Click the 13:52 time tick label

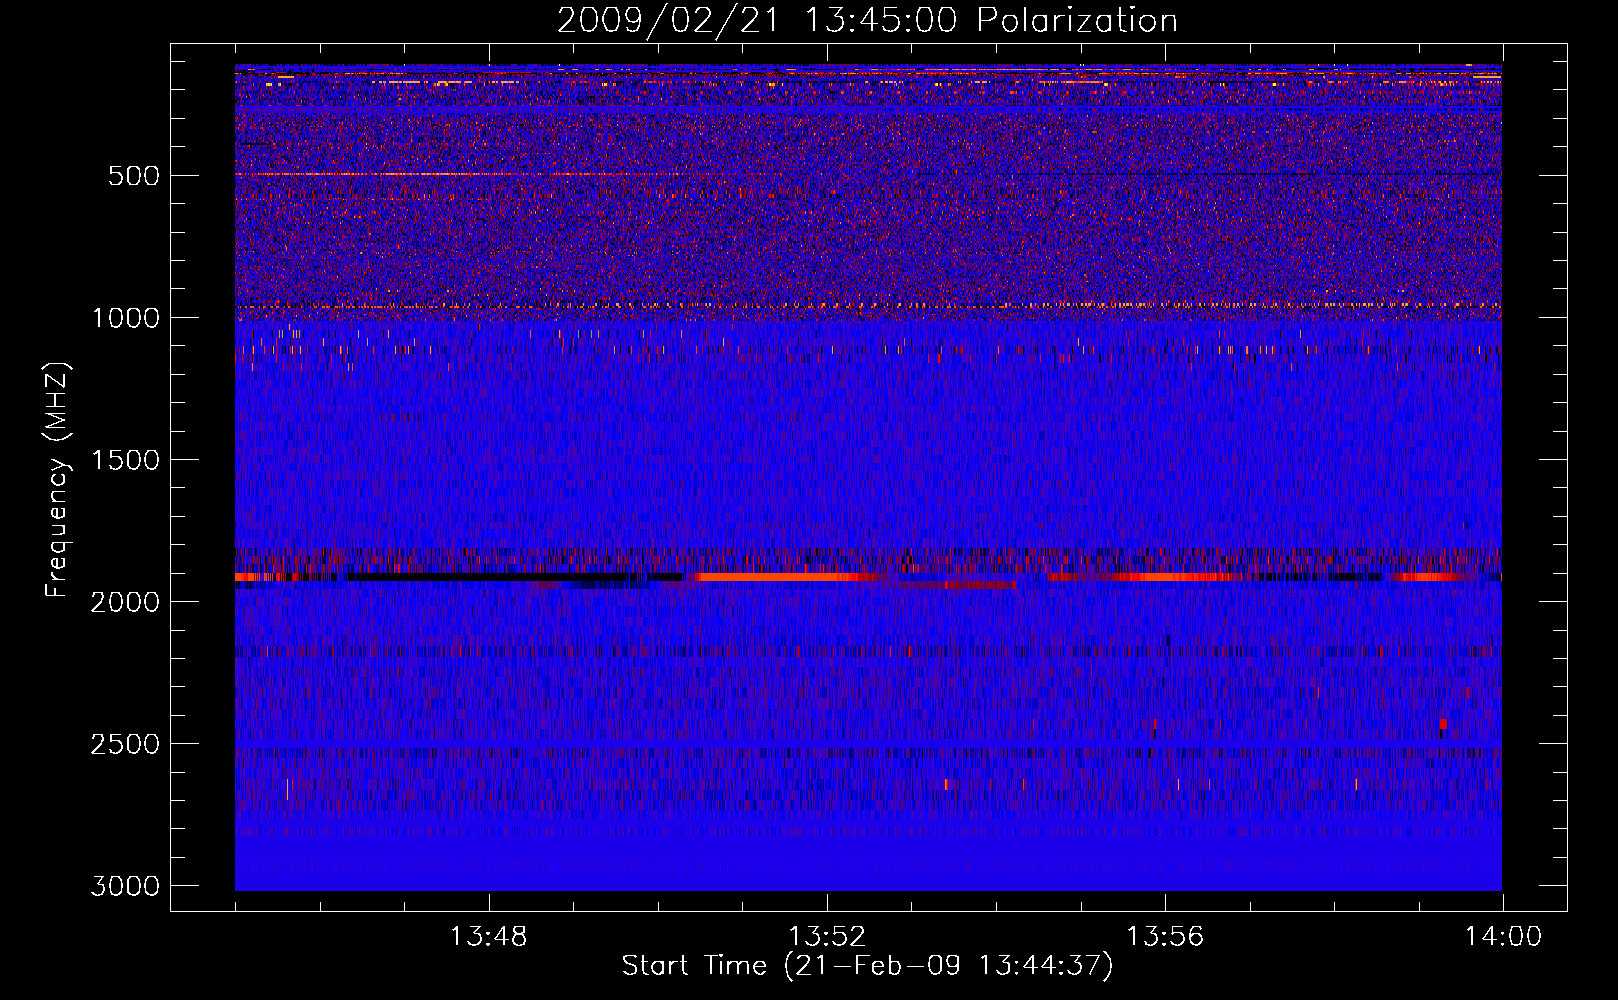coord(826,937)
